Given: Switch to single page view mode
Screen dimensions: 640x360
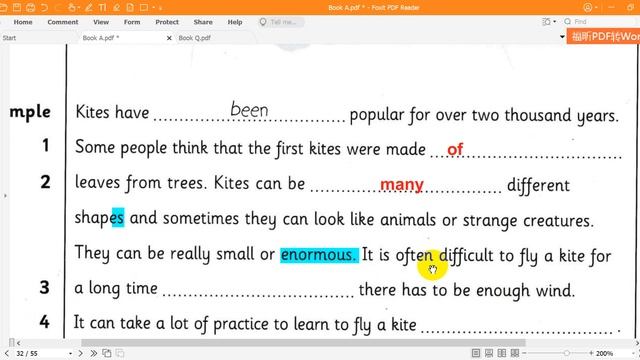Looking at the screenshot, I should [x=476, y=353].
